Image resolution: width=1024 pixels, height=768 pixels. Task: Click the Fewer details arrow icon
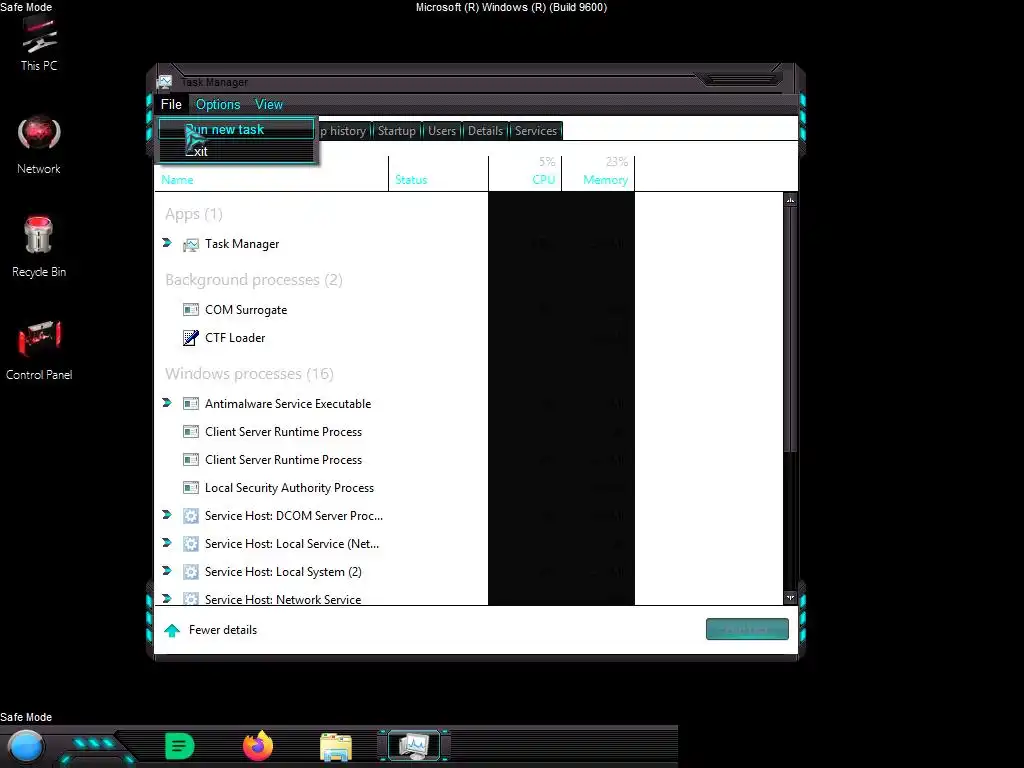click(172, 630)
